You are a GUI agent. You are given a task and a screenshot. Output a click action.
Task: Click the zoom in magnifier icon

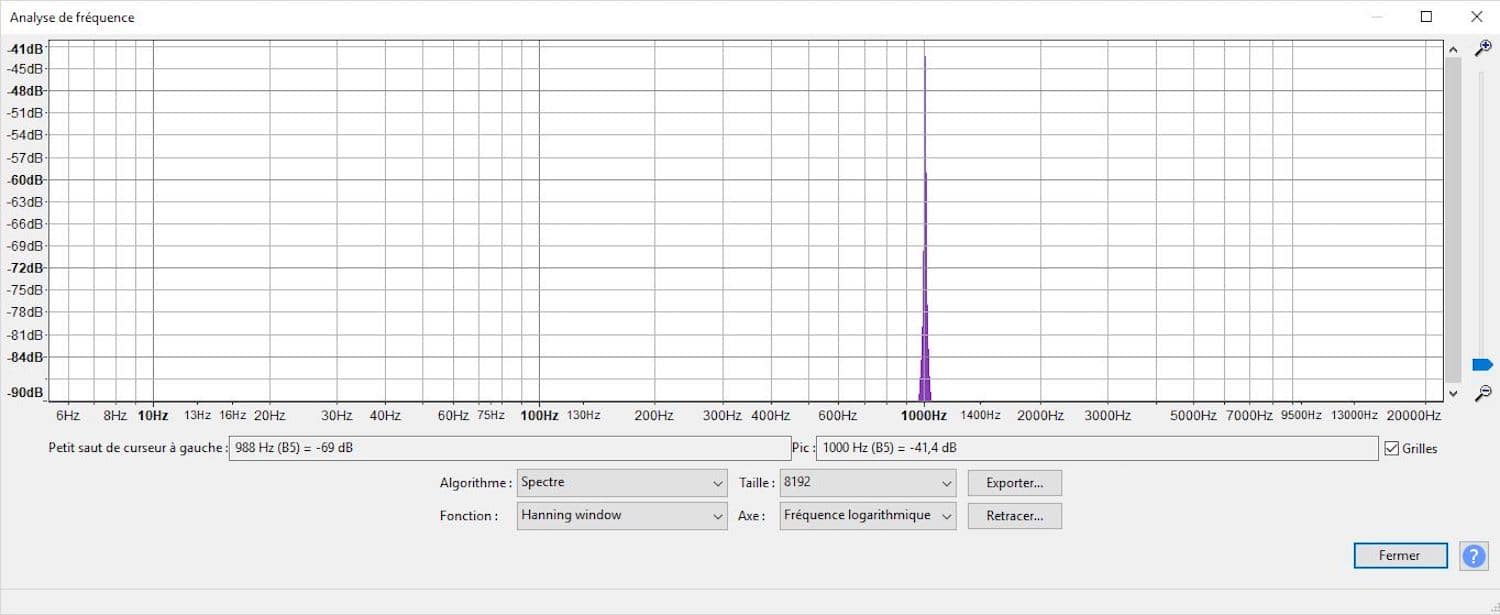point(1483,48)
